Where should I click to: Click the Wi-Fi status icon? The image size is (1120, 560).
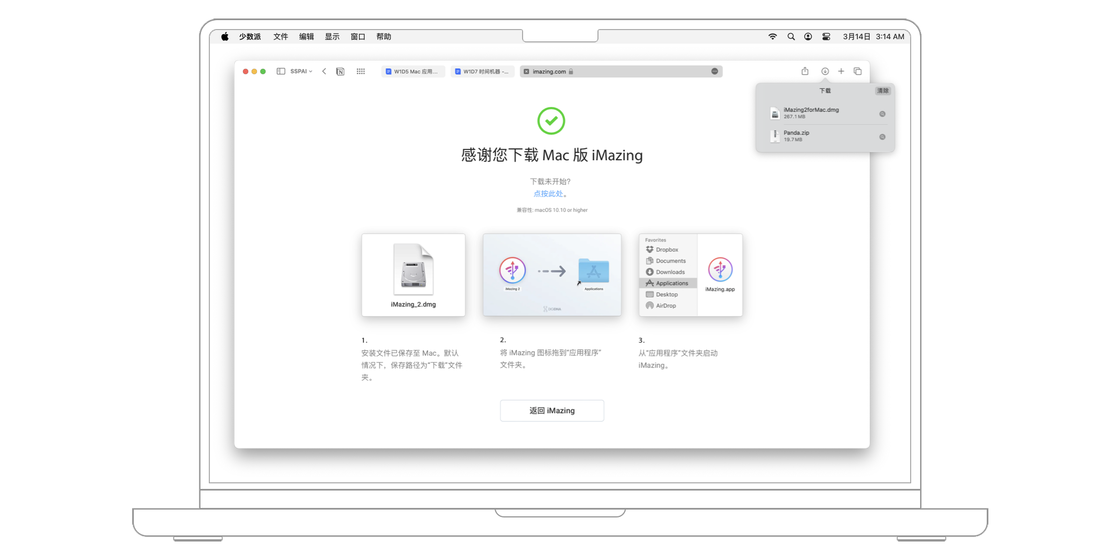772,36
